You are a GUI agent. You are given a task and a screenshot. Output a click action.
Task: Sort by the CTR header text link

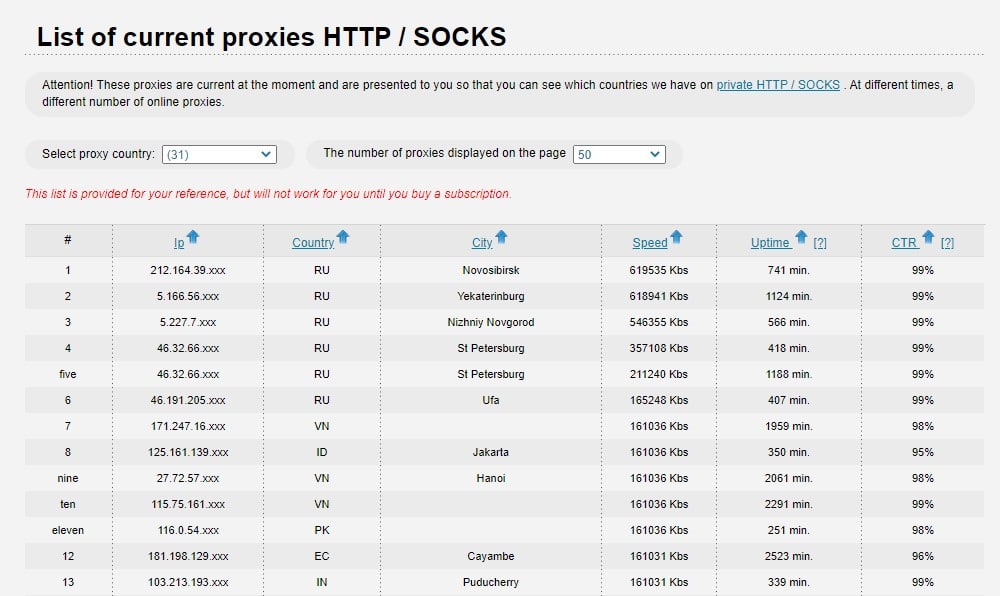point(904,243)
